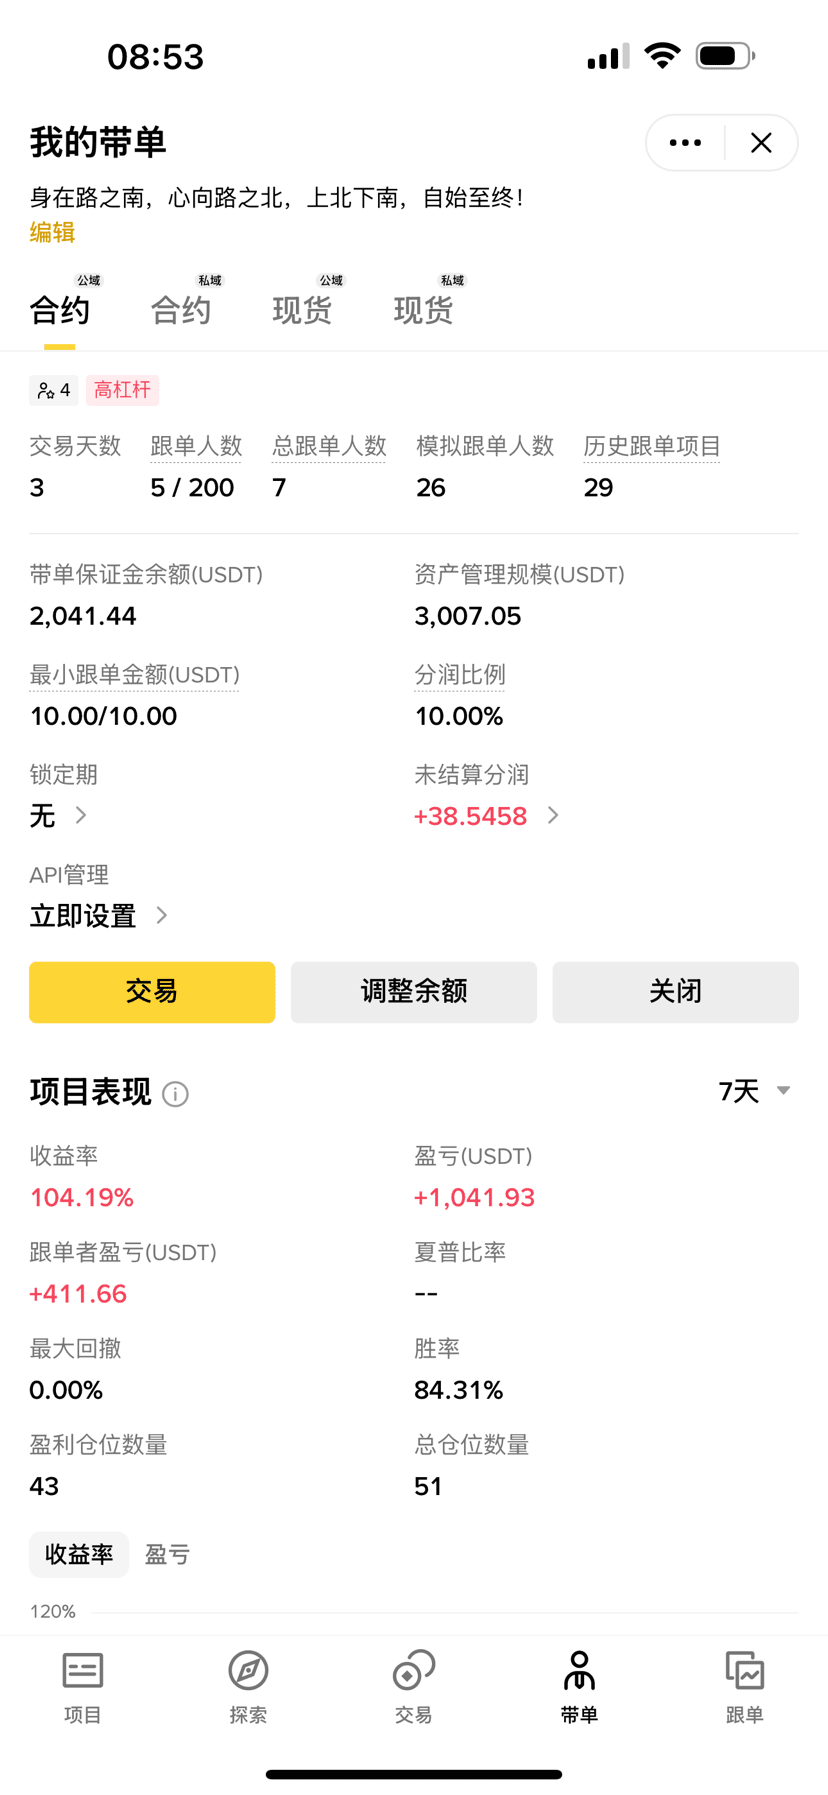
Task: Switch chart to 收益率 view
Action: point(79,1554)
